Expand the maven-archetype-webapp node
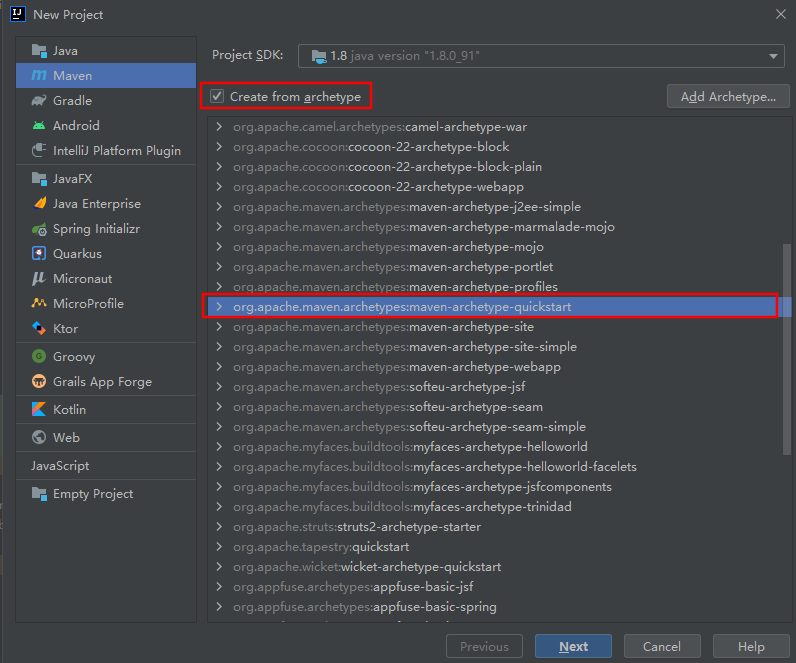This screenshot has height=663, width=796. [219, 367]
